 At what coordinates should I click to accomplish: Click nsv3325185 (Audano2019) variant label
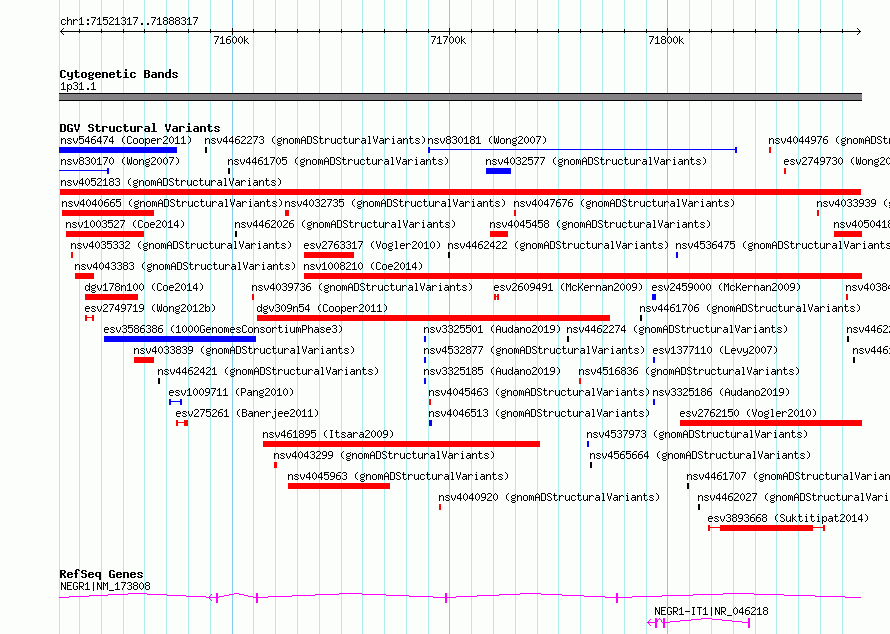(x=492, y=371)
